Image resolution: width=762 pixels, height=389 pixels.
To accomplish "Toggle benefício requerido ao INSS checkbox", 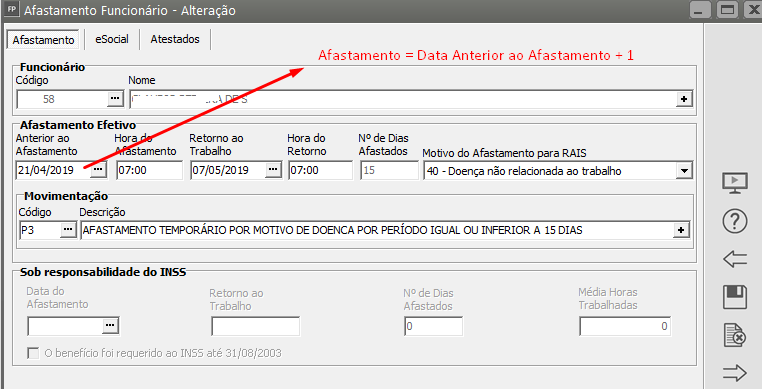I will tap(33, 353).
